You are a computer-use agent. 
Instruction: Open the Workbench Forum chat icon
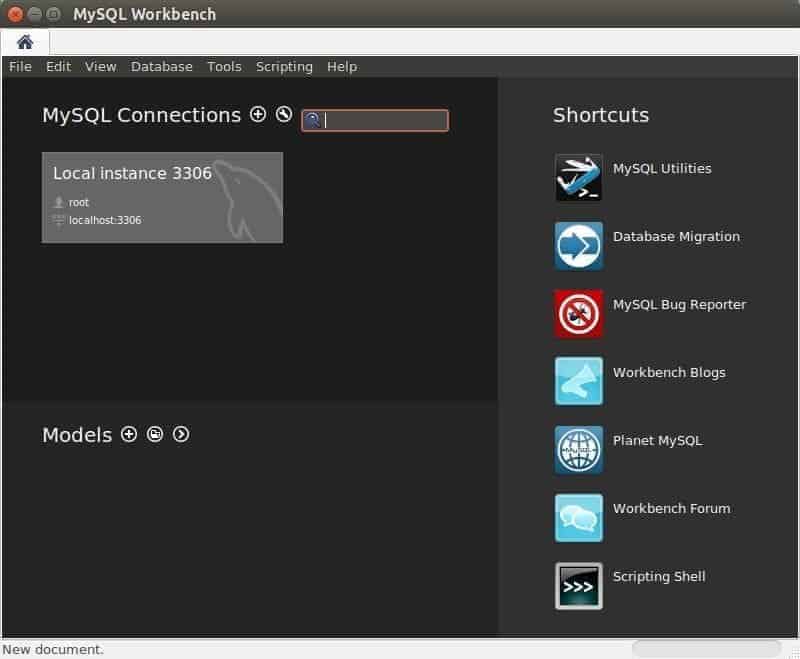[579, 518]
